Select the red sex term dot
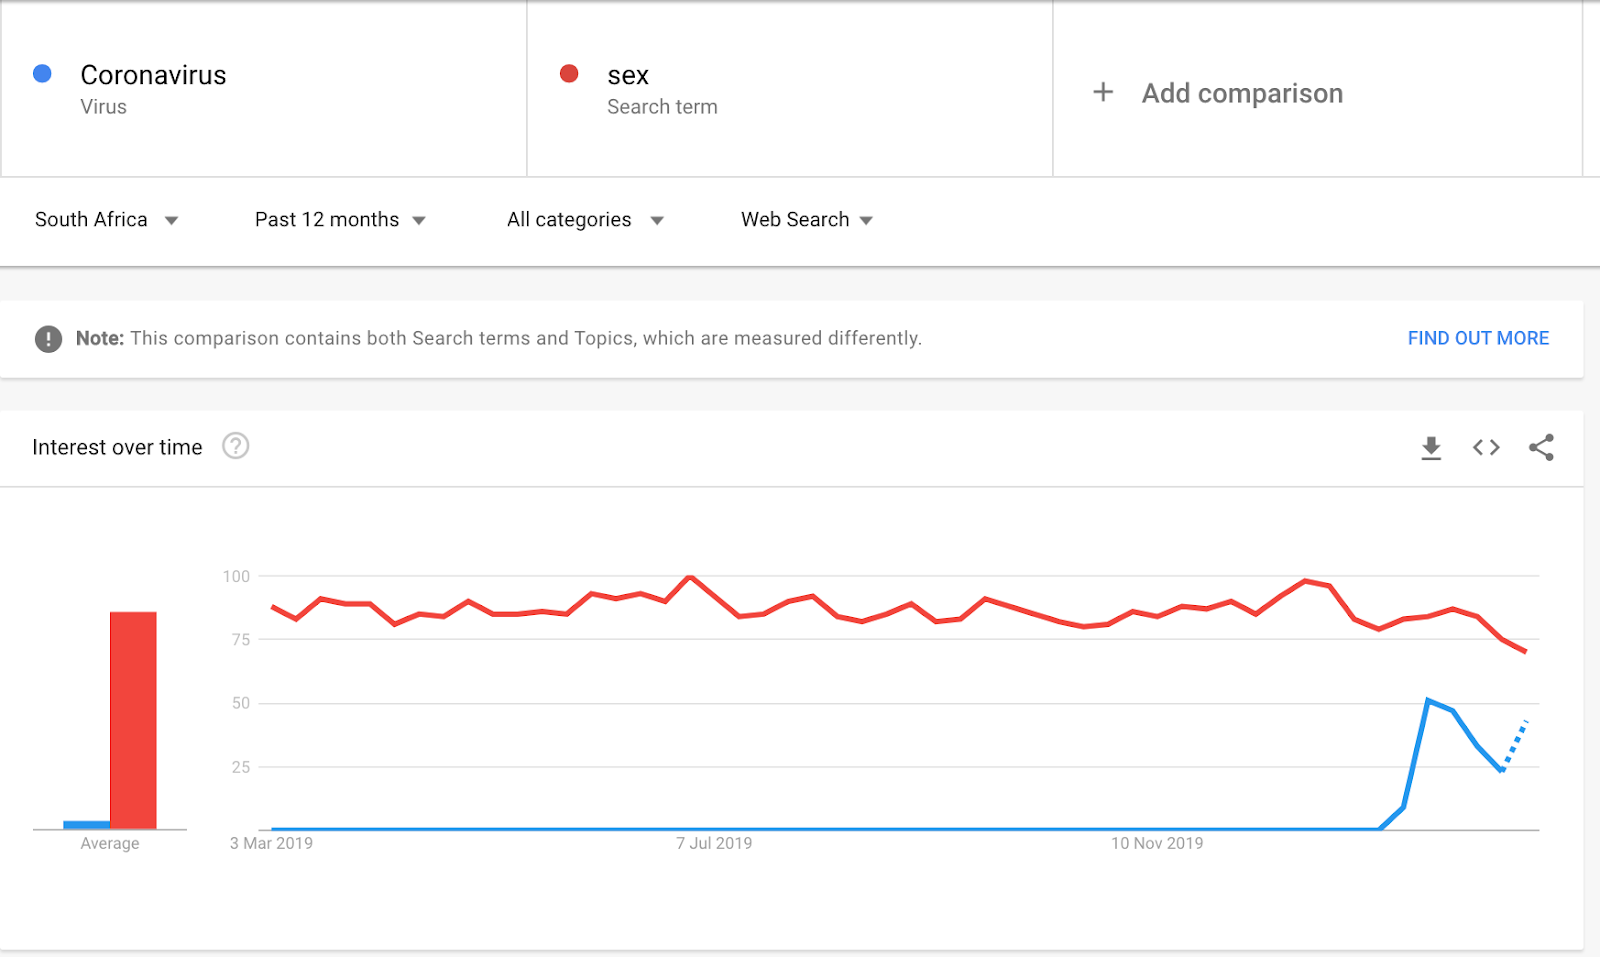Screen dimensions: 1600x957 point(569,74)
